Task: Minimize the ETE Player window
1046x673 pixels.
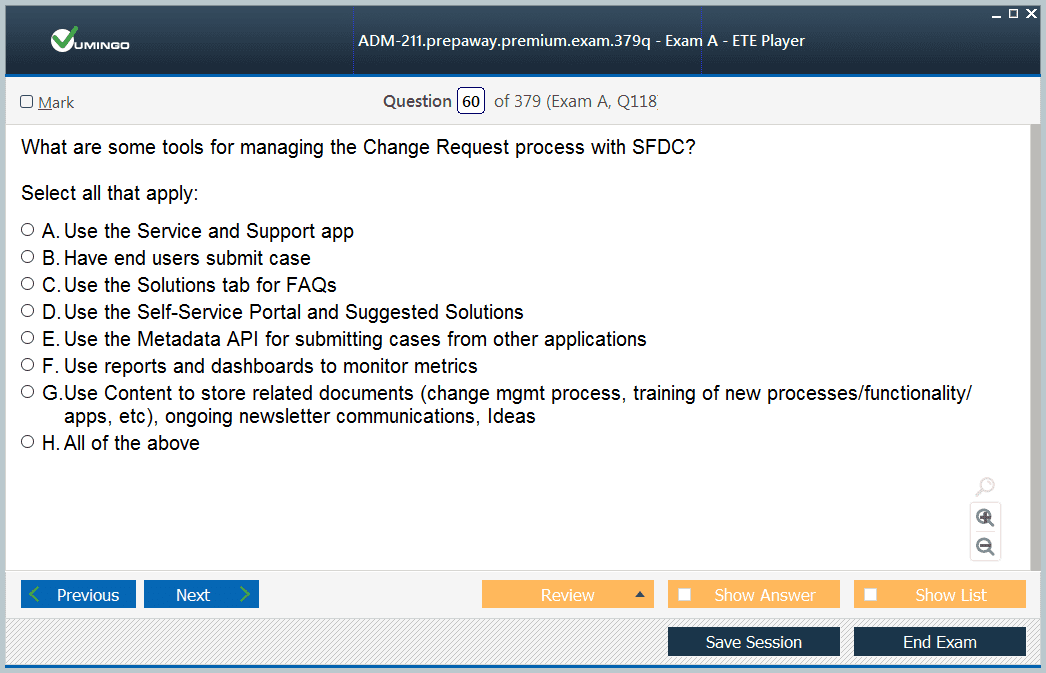Action: pos(996,15)
